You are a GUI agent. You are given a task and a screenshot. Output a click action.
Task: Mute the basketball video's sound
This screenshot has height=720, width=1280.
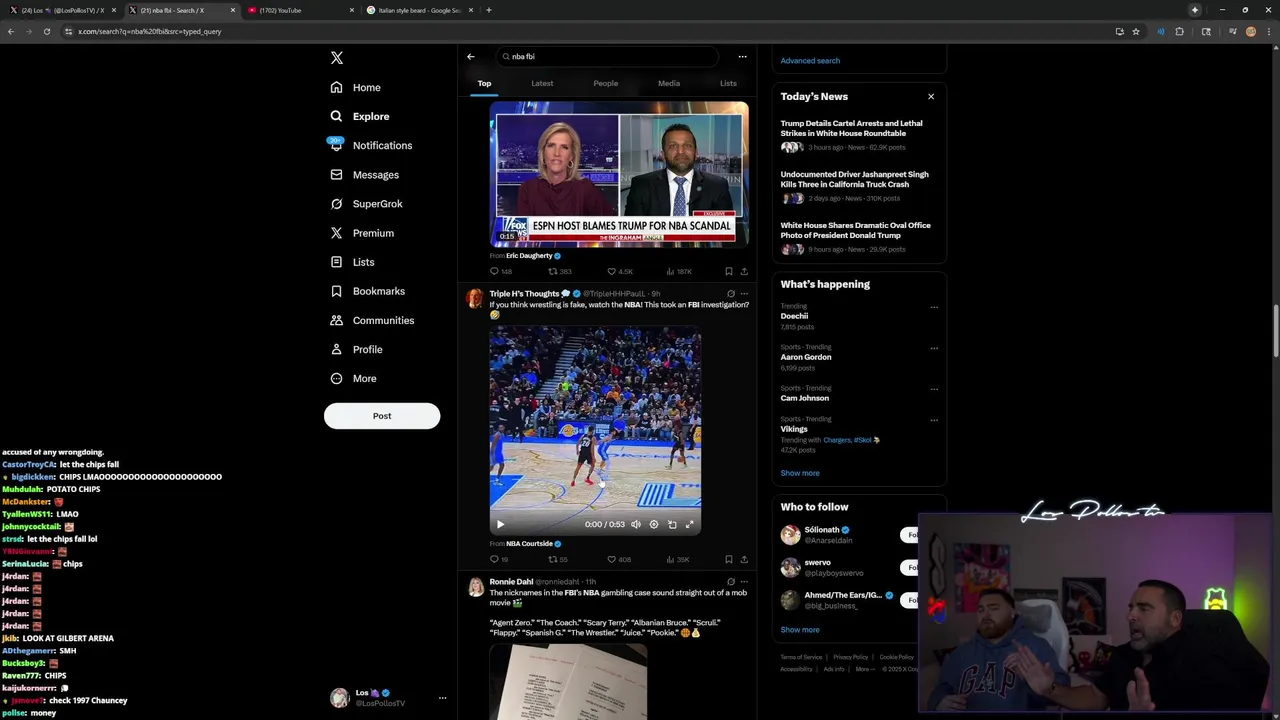(x=635, y=524)
